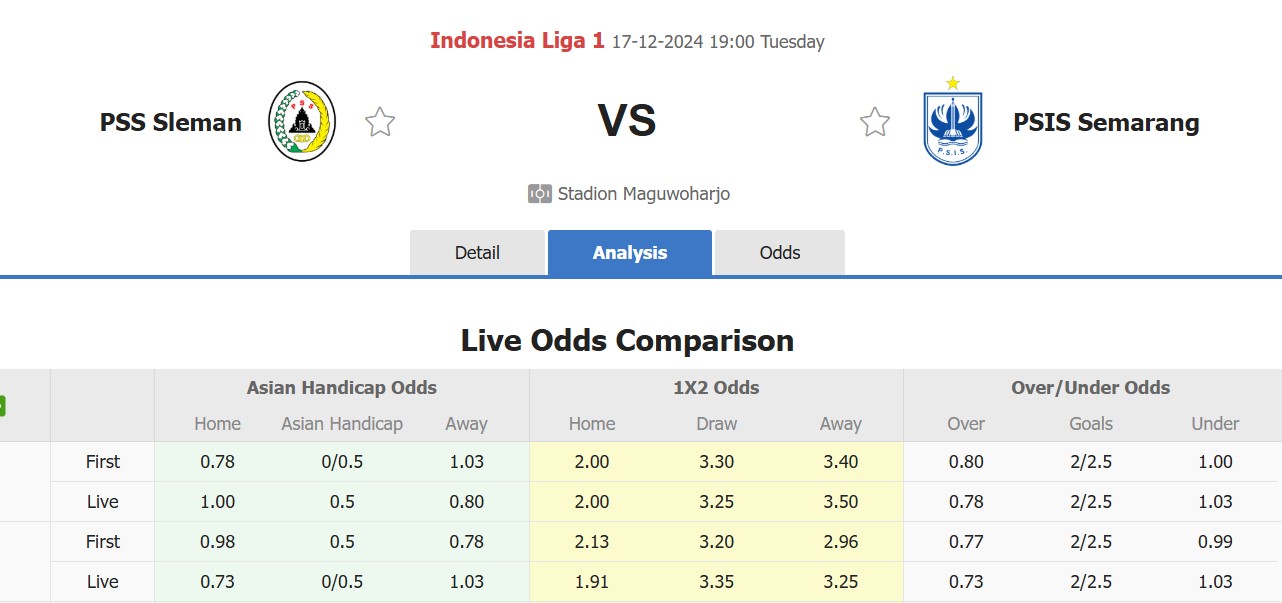Screen dimensions: 1282x603
Task: Open the Odds tab
Action: pyautogui.click(x=779, y=253)
